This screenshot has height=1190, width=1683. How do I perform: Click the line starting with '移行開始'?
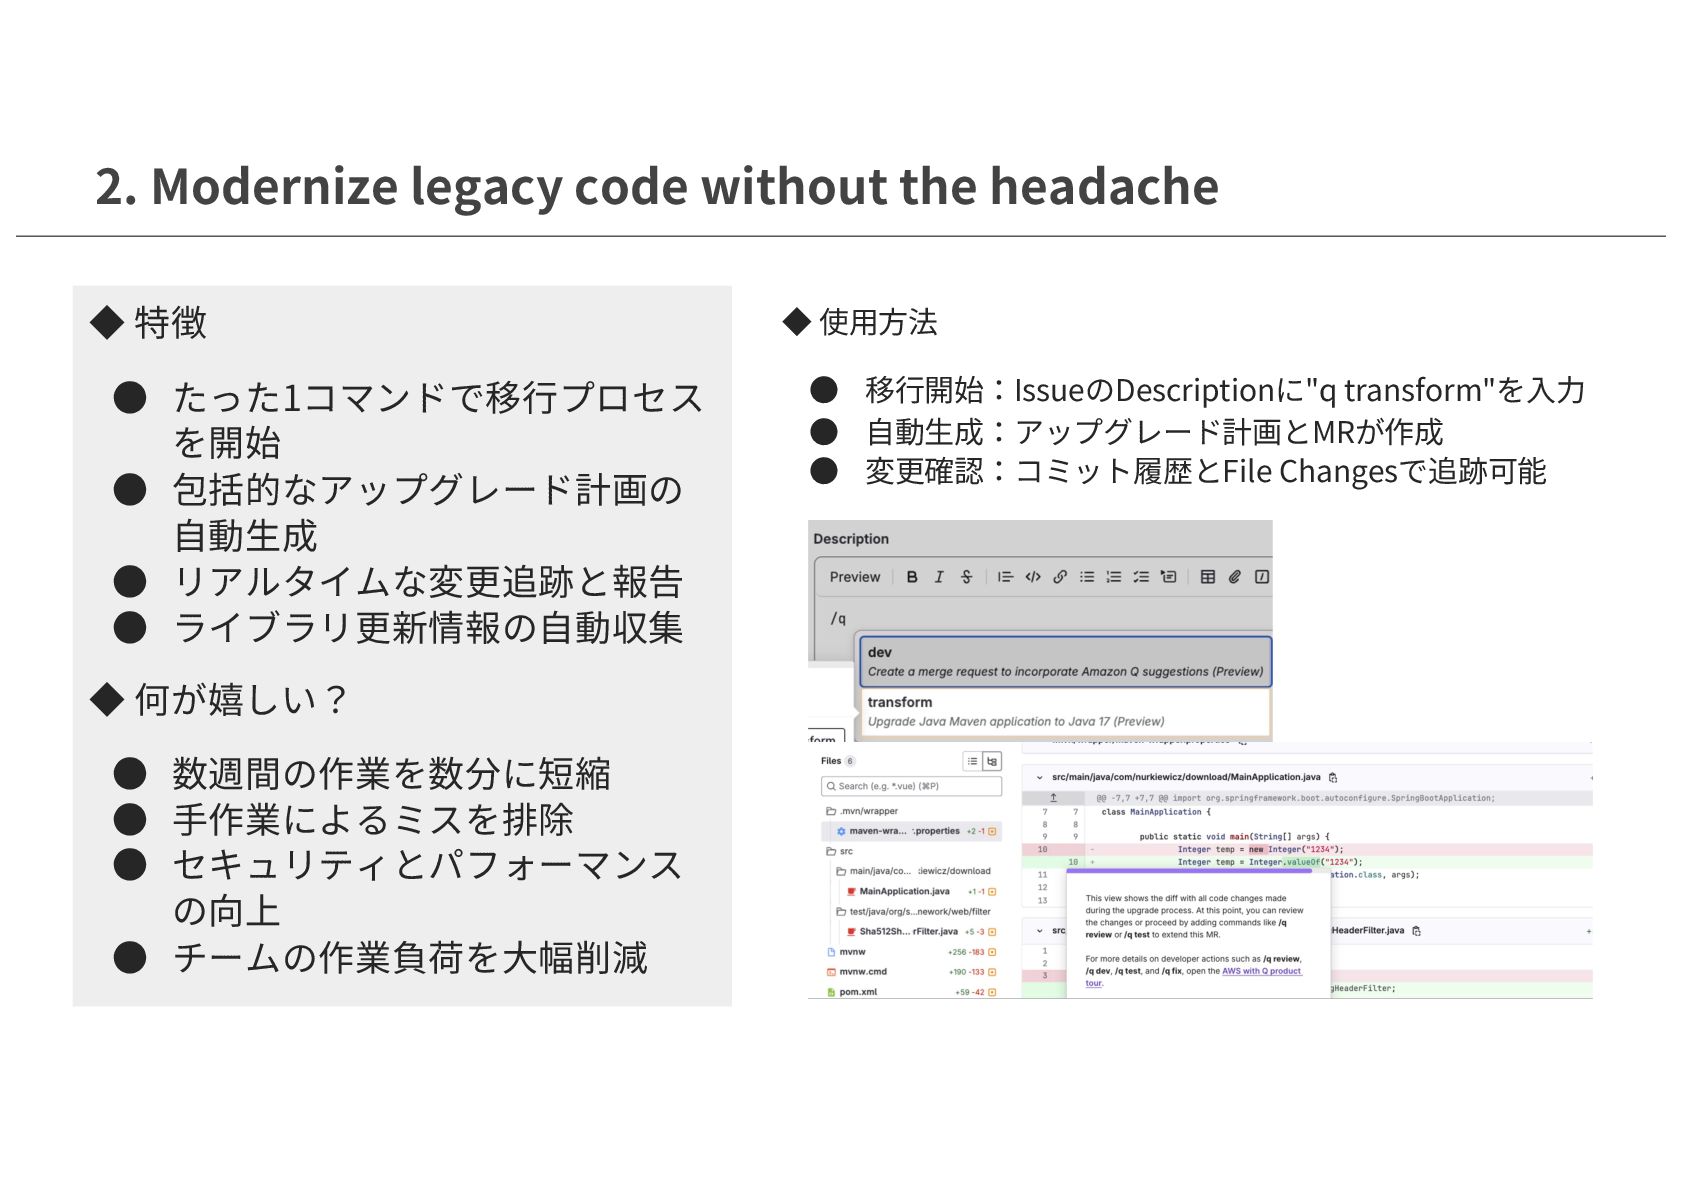point(1225,390)
